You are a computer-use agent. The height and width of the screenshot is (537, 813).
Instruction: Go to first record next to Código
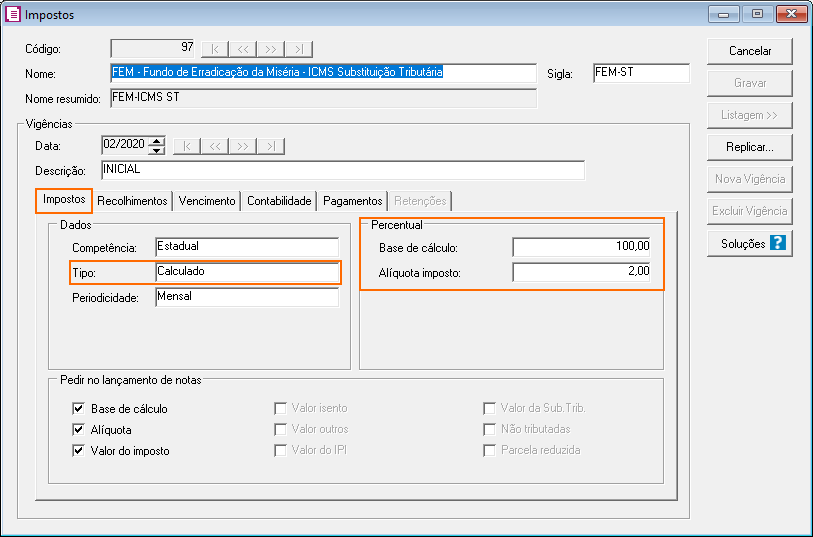coord(215,49)
